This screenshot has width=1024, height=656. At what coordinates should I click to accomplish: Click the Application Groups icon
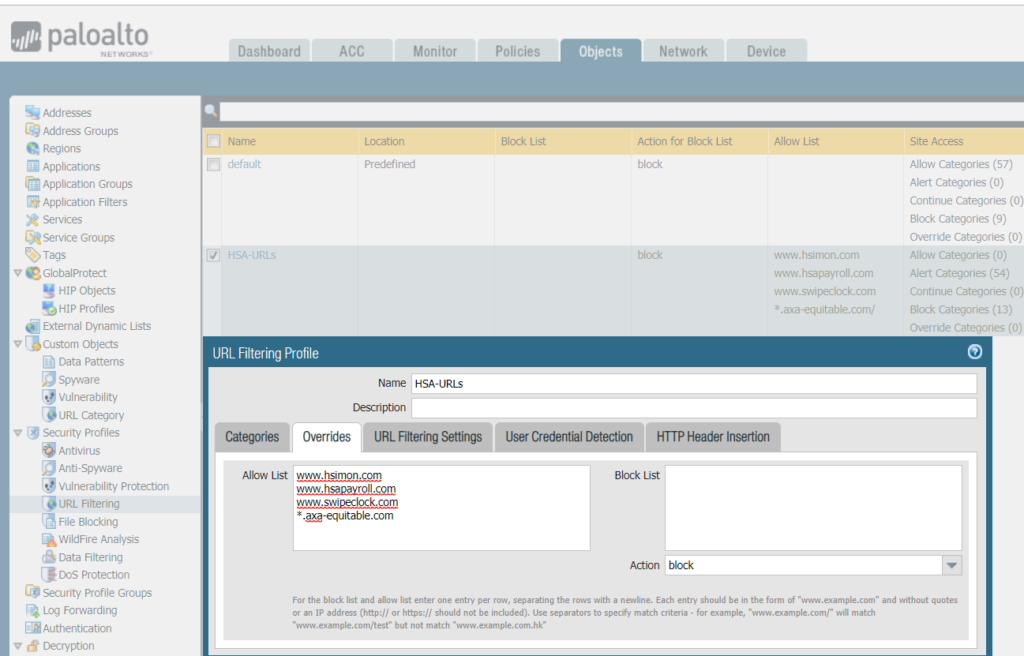33,184
